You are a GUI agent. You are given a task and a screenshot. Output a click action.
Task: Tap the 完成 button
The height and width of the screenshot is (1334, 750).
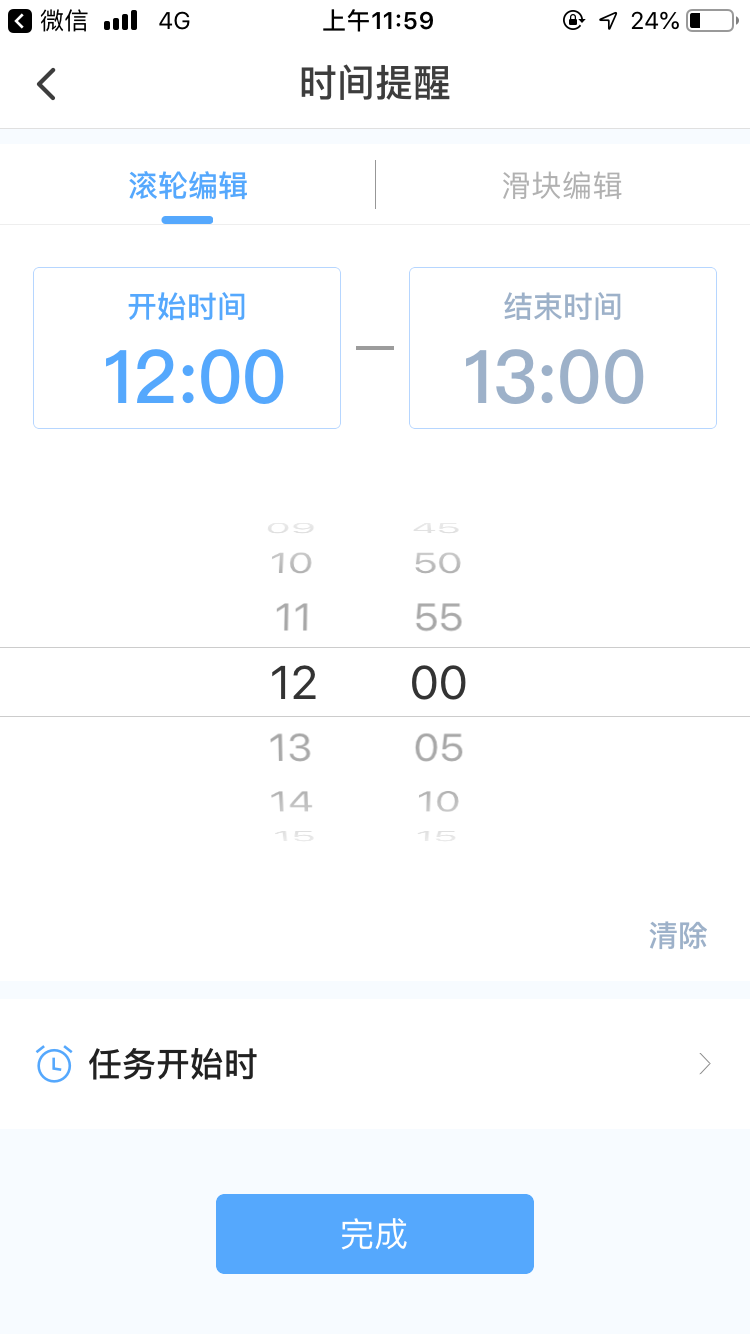[x=375, y=1234]
